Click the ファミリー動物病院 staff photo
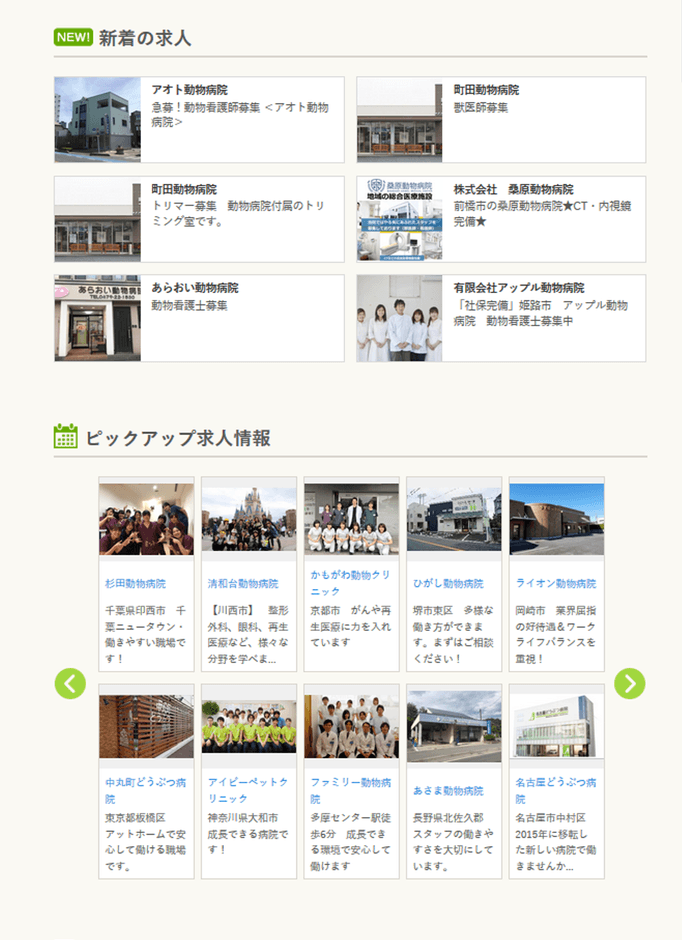The image size is (682, 940). 351,726
